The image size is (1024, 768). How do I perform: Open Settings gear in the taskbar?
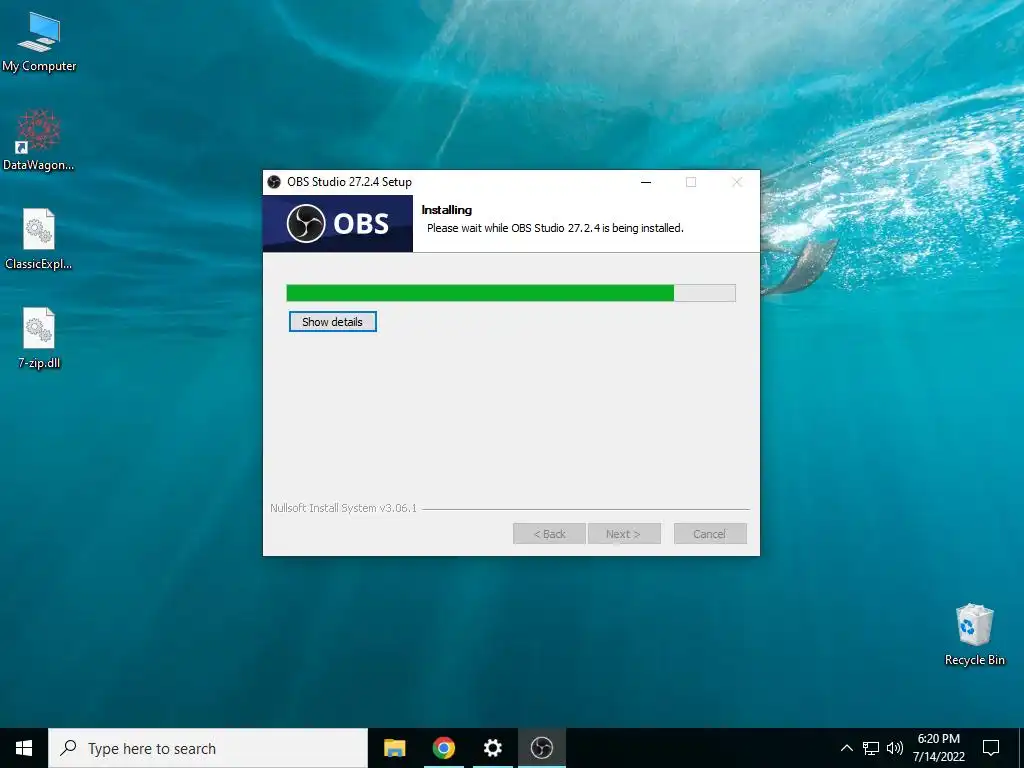click(x=492, y=748)
